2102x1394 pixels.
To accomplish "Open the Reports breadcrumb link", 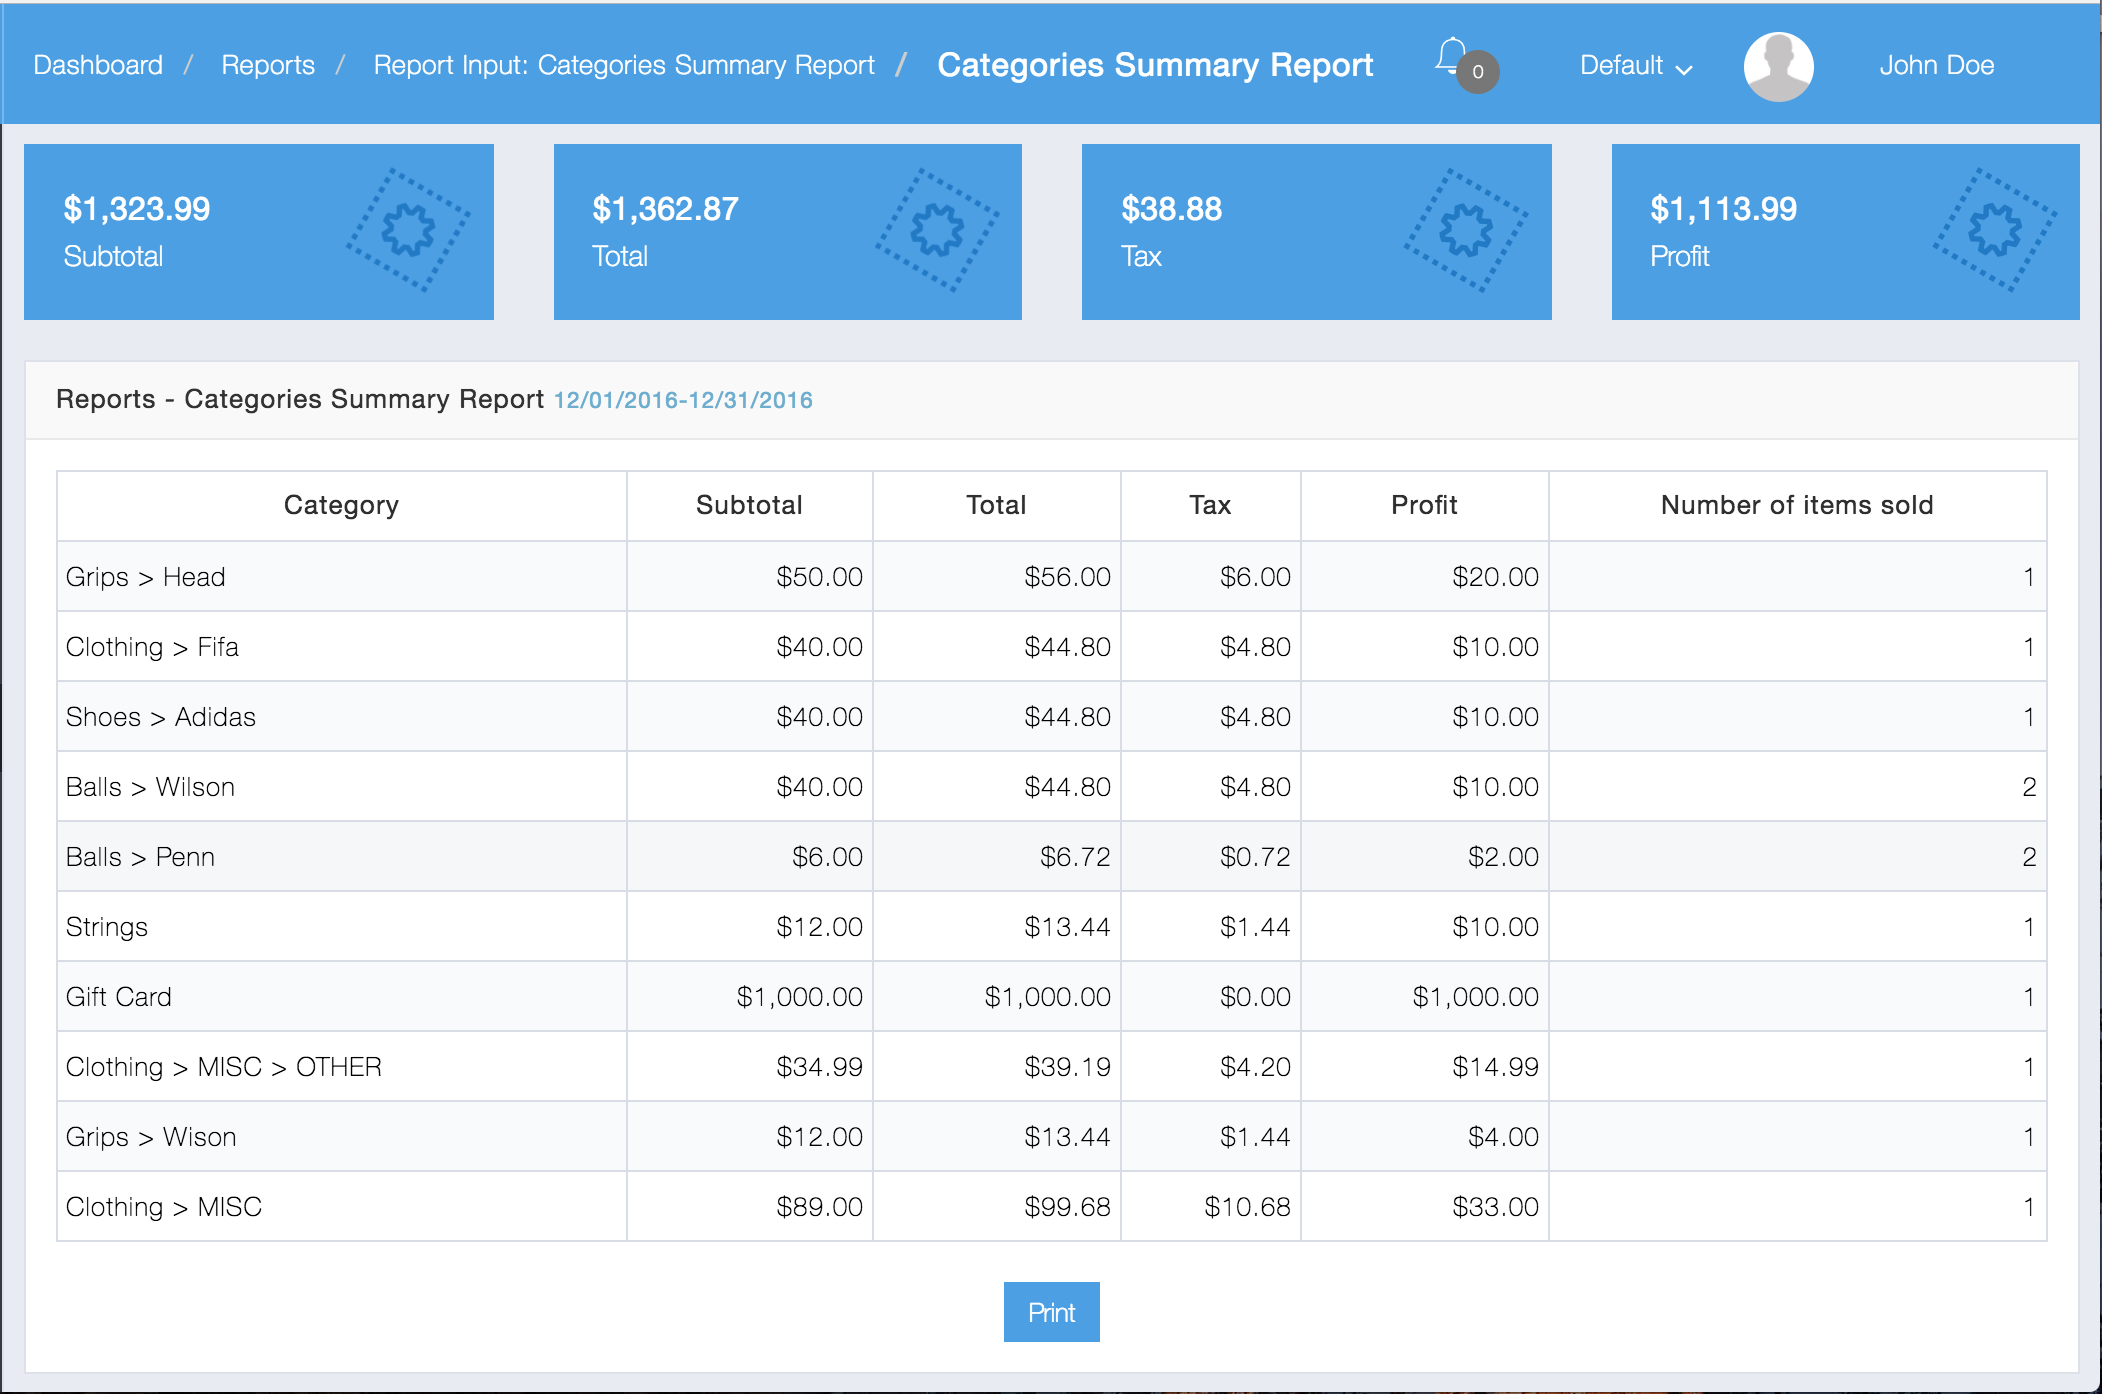I will pyautogui.click(x=268, y=66).
